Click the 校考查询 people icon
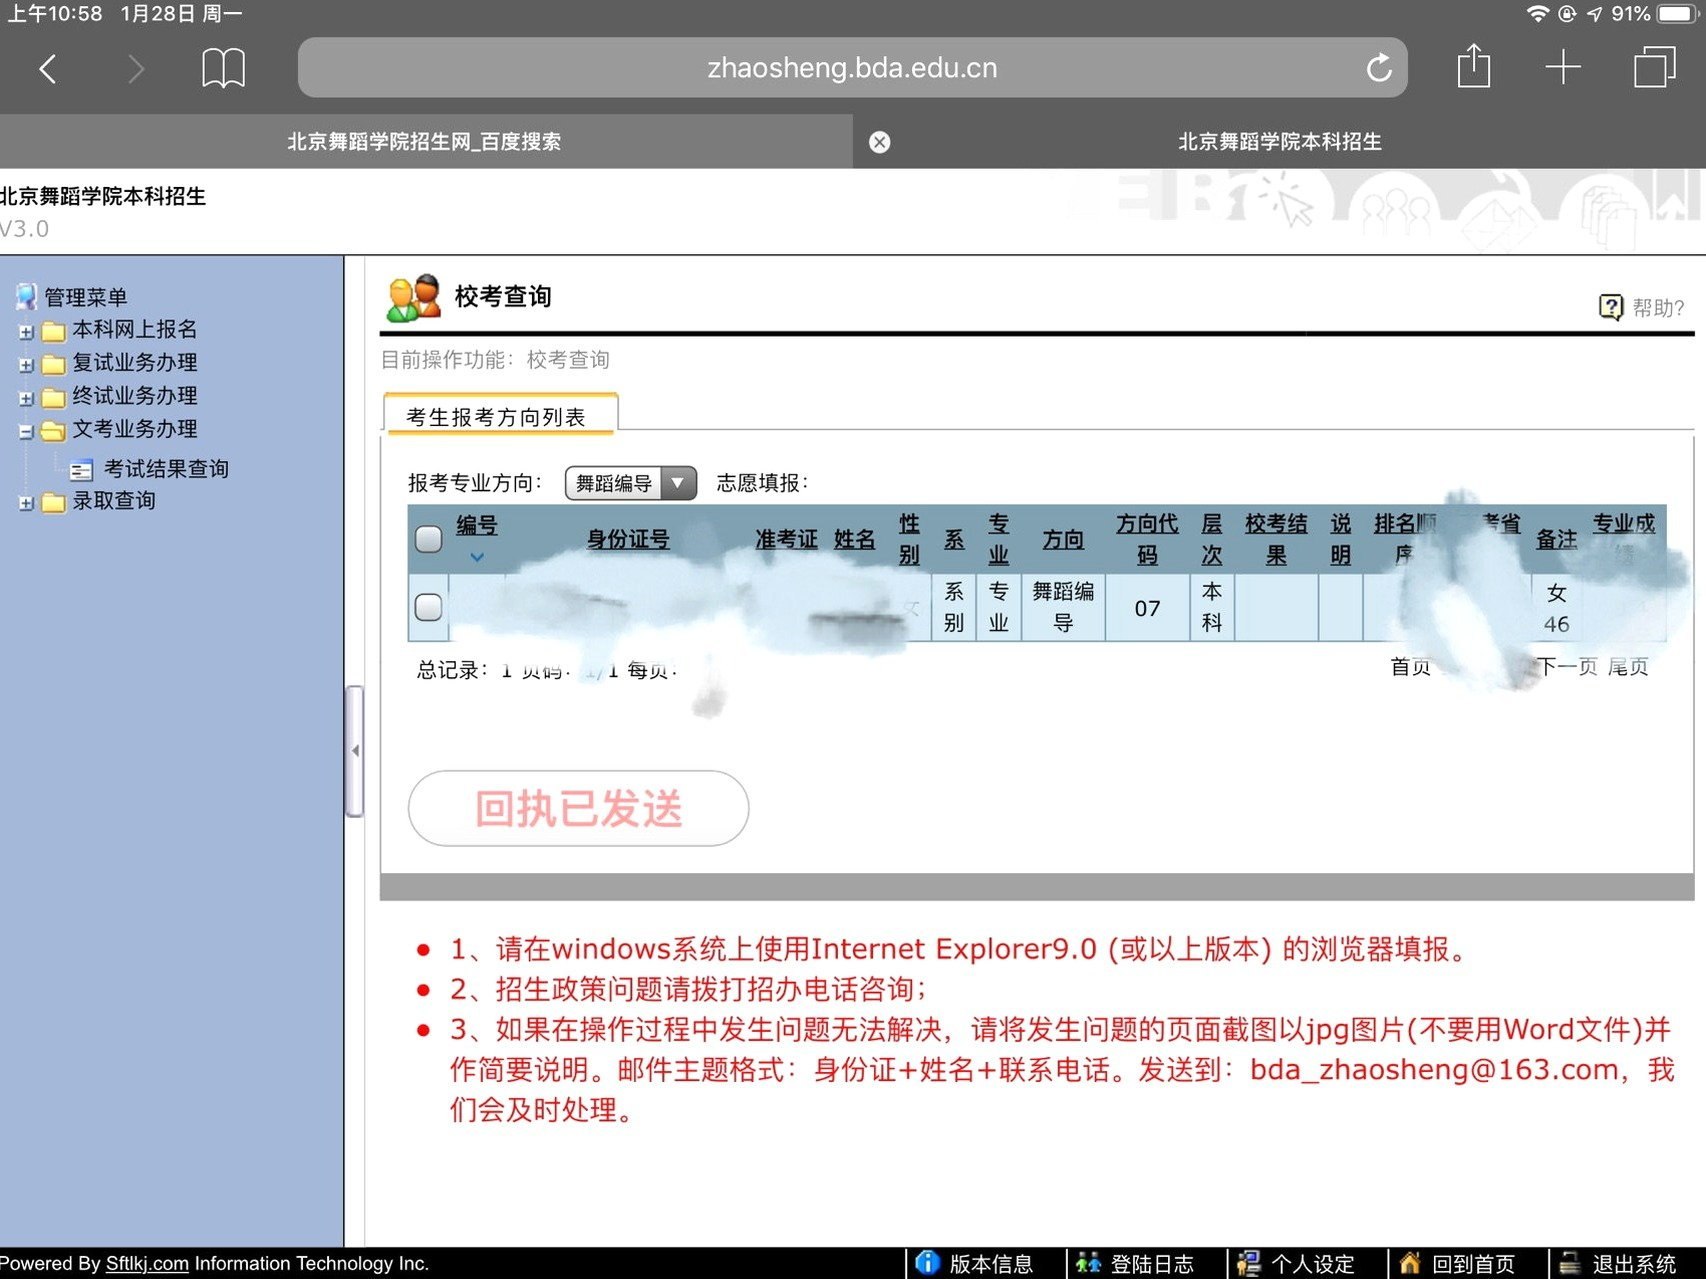The width and height of the screenshot is (1706, 1279). pyautogui.click(x=413, y=298)
